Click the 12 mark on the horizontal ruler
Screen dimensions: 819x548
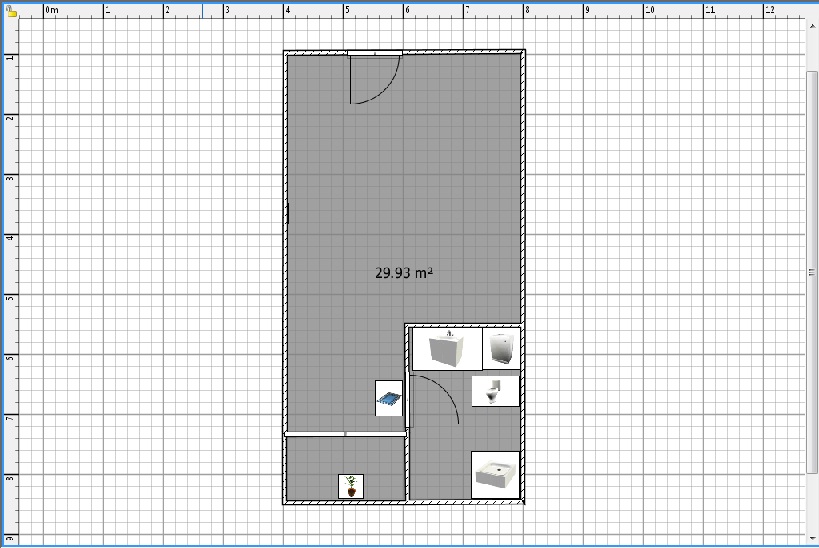coord(770,10)
